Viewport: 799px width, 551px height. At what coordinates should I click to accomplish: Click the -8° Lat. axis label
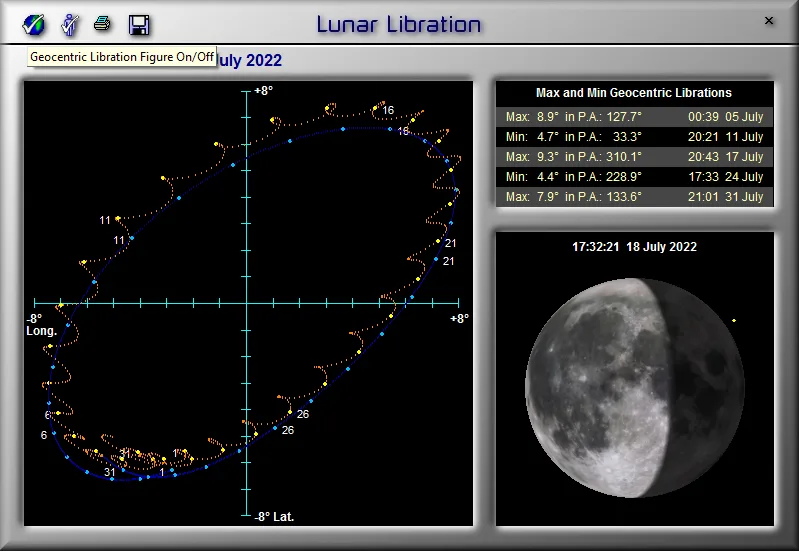(x=275, y=516)
